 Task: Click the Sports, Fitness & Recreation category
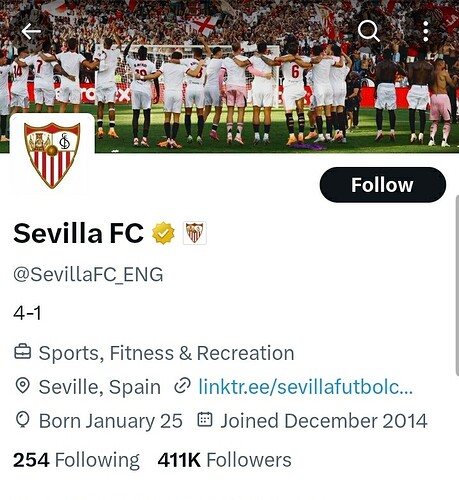[166, 353]
